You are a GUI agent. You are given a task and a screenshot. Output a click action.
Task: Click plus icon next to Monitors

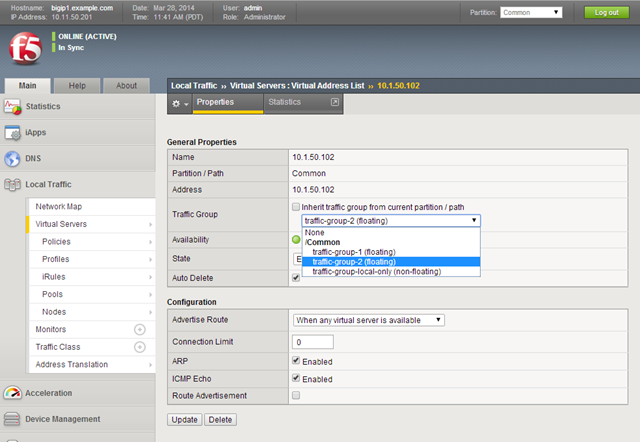(139, 329)
